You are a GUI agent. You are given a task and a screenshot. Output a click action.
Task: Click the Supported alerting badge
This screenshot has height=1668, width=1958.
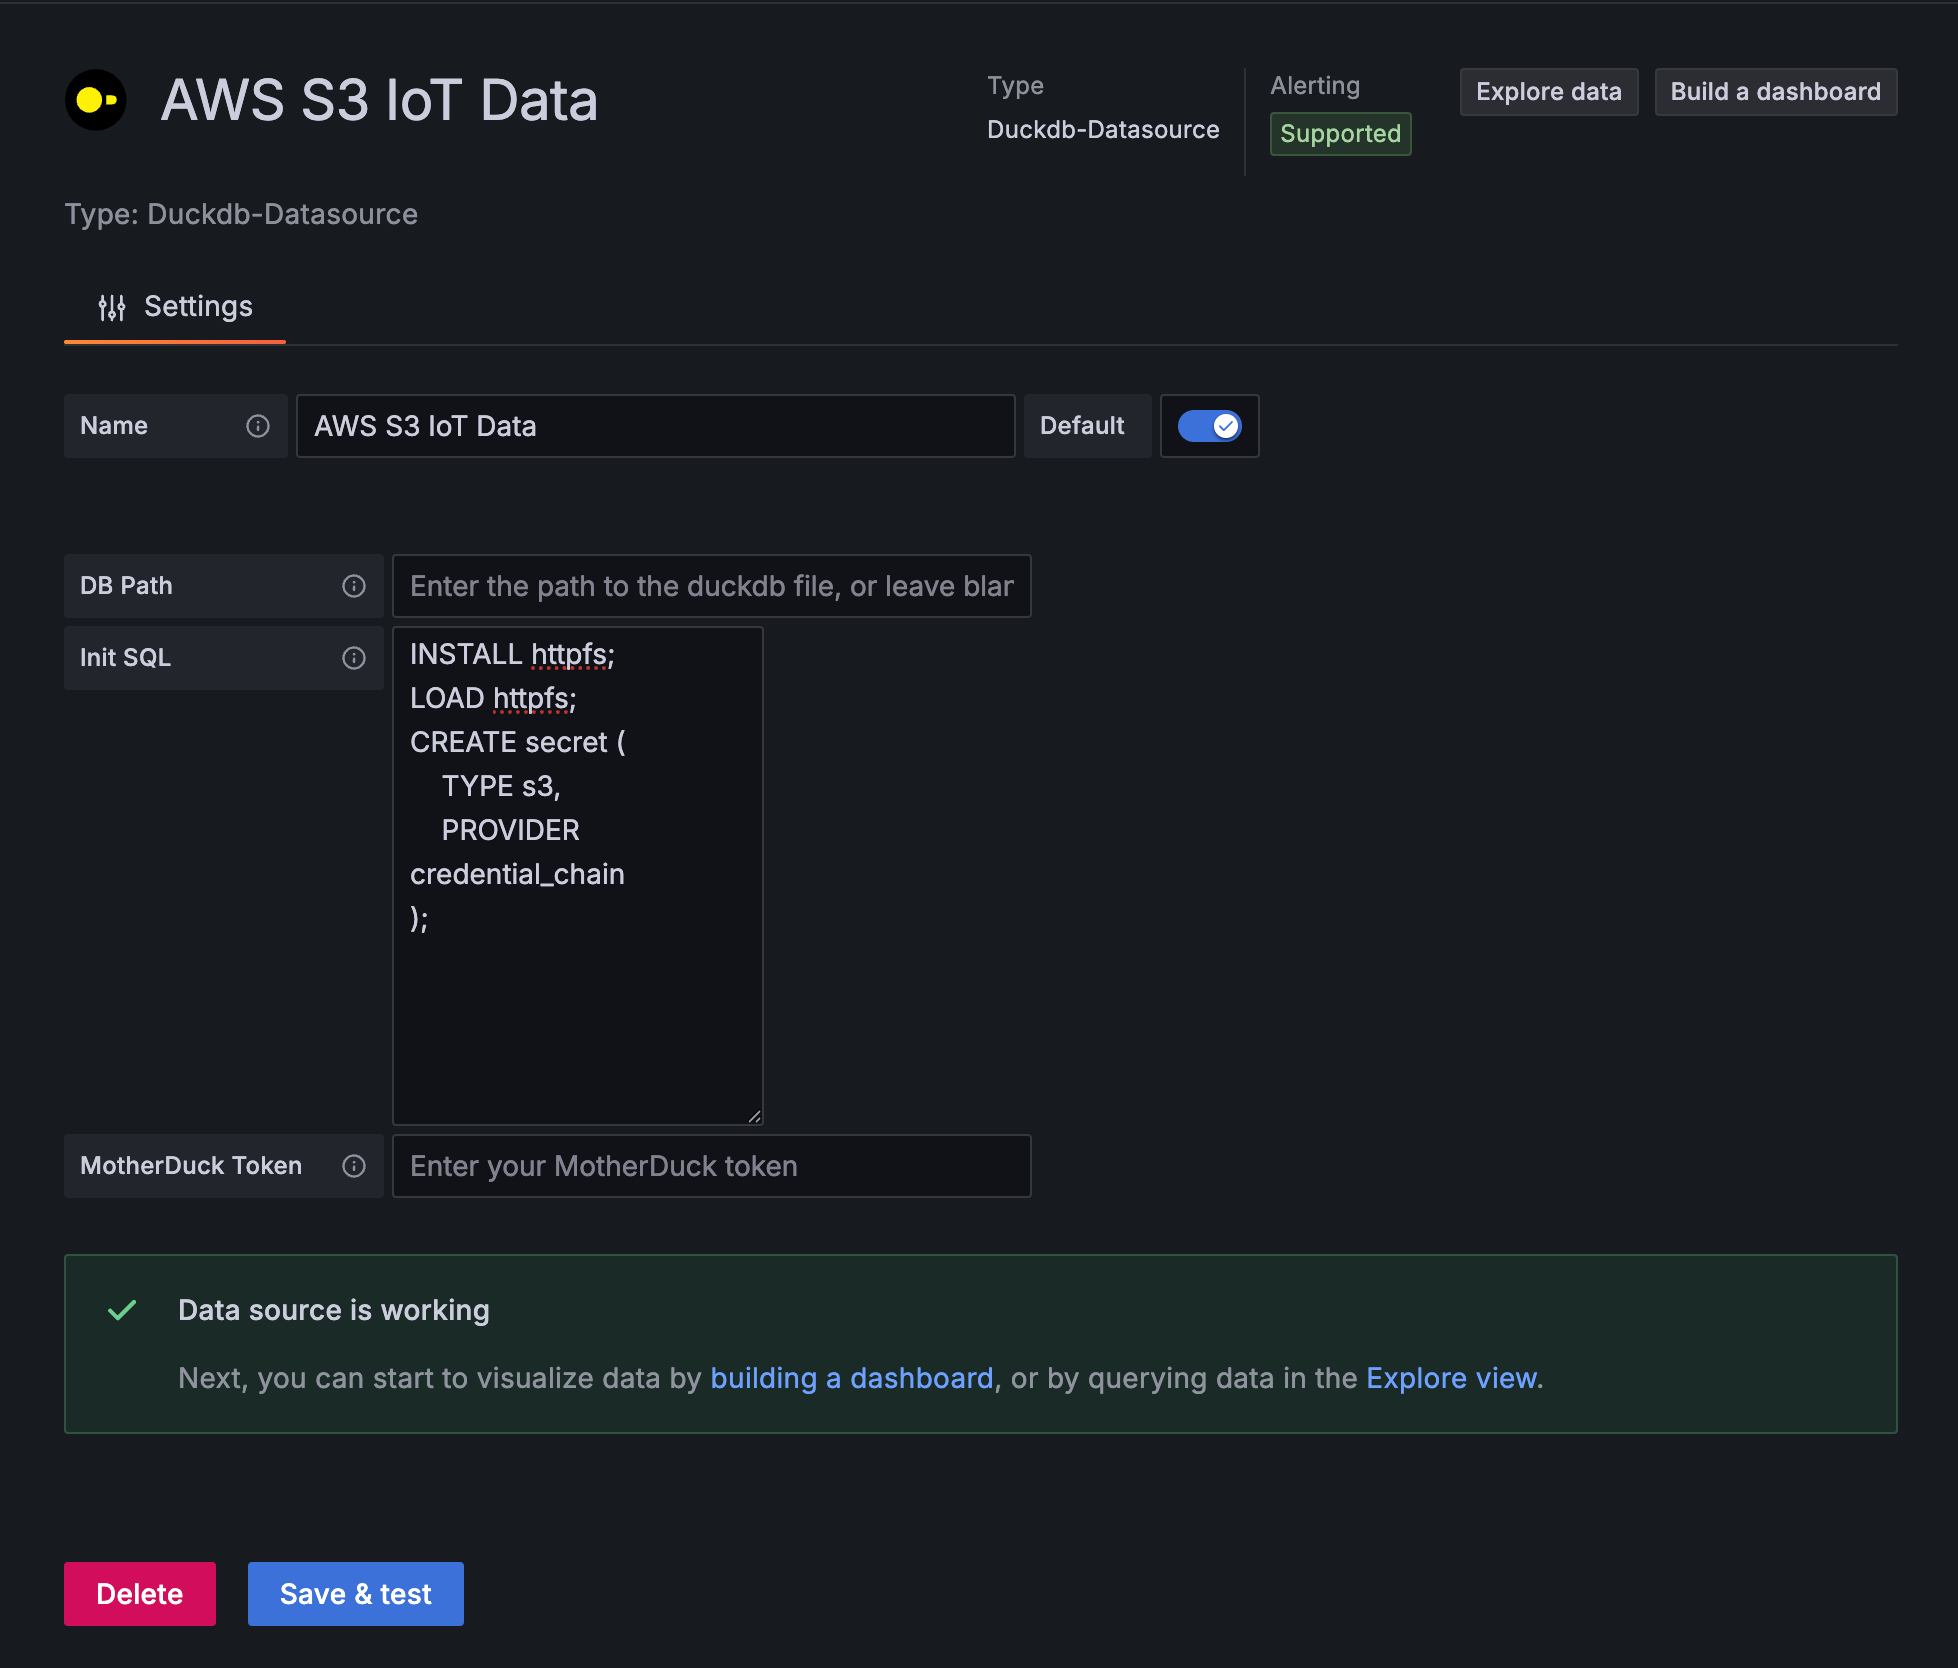[1340, 134]
